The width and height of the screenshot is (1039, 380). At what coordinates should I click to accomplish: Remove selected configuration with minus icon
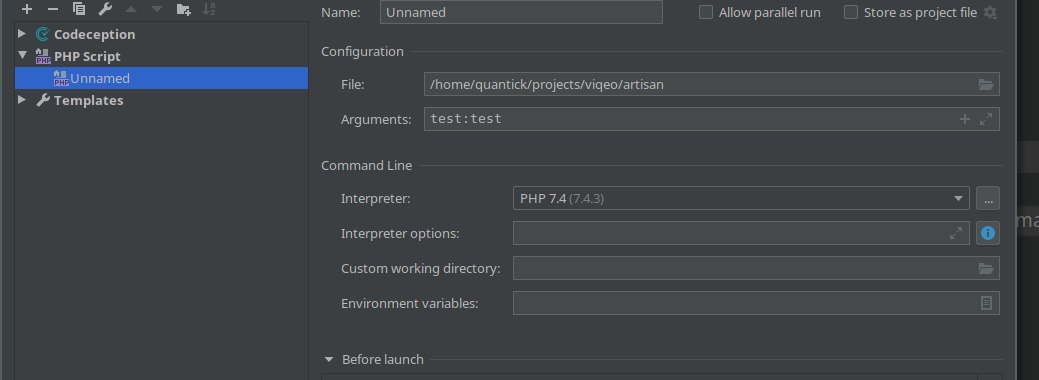coord(53,9)
